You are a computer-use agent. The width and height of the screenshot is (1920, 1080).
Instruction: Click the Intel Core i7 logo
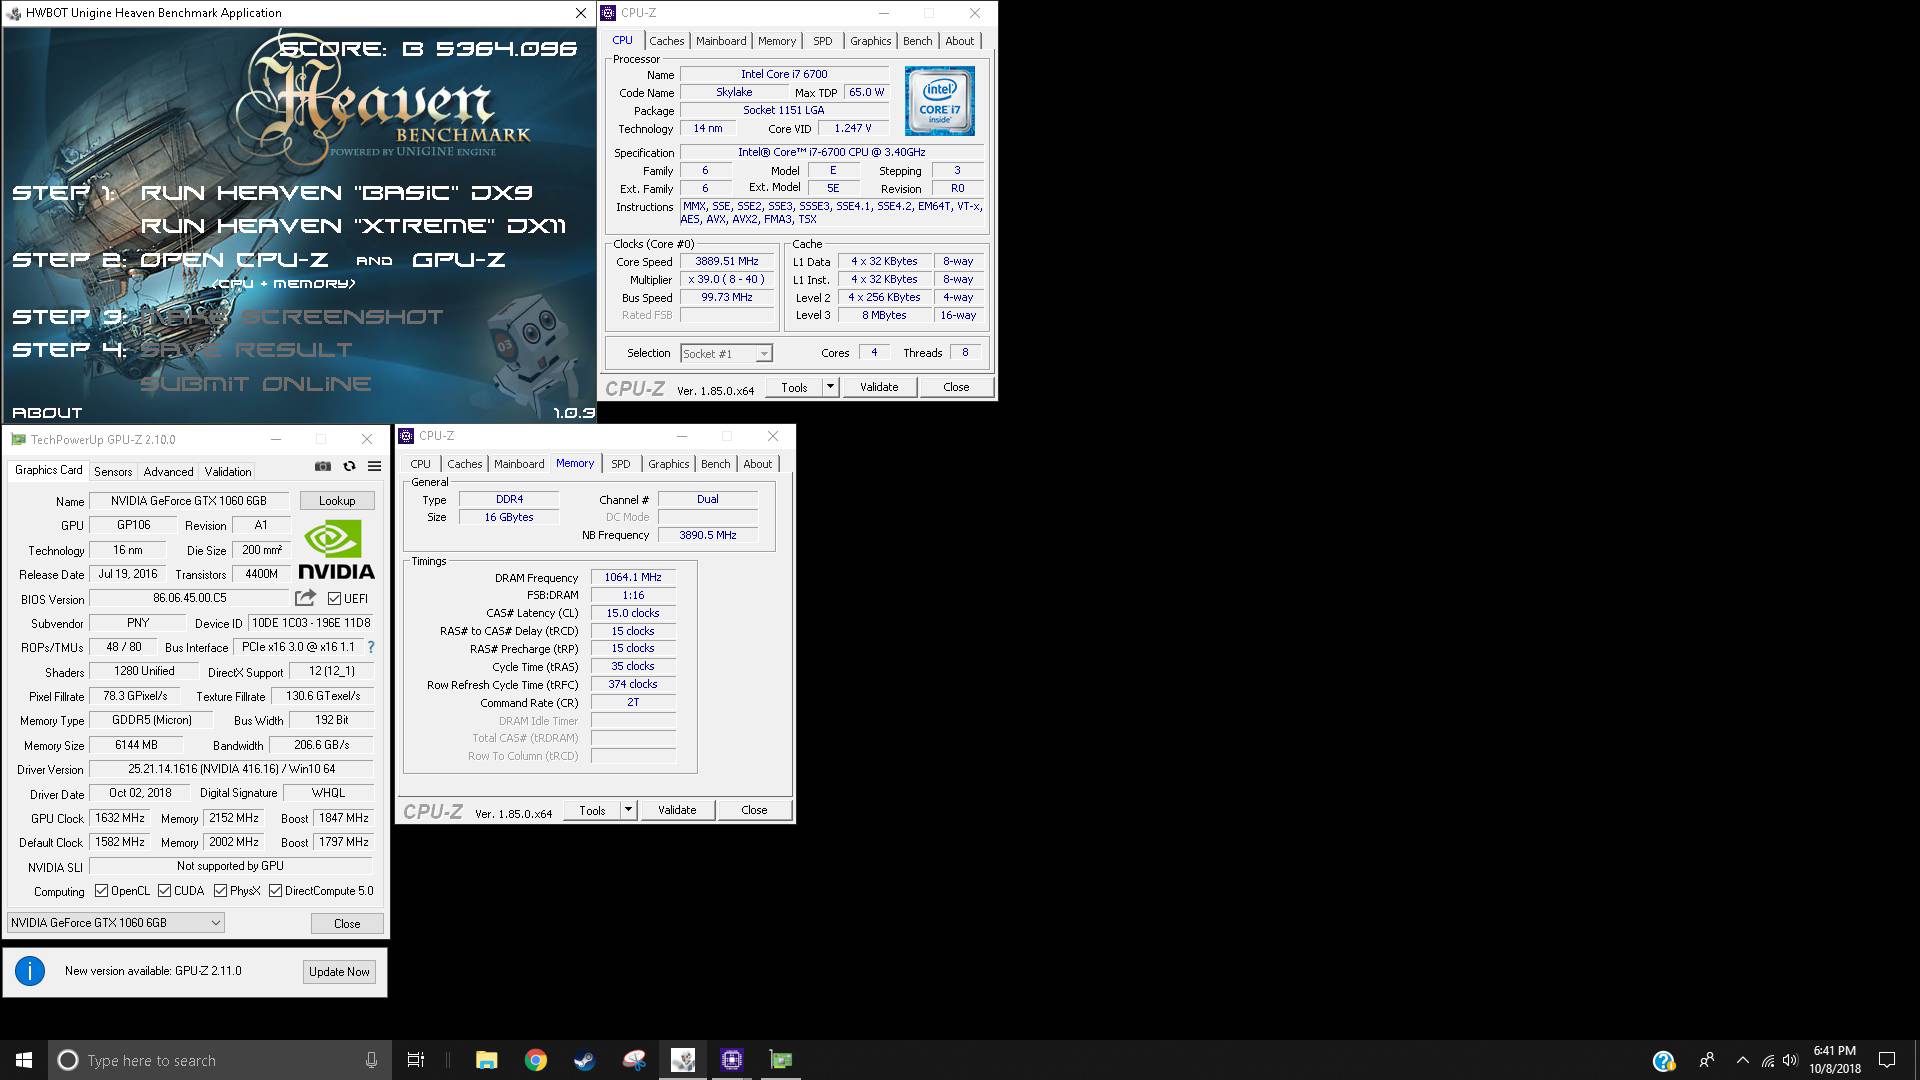pyautogui.click(x=939, y=101)
